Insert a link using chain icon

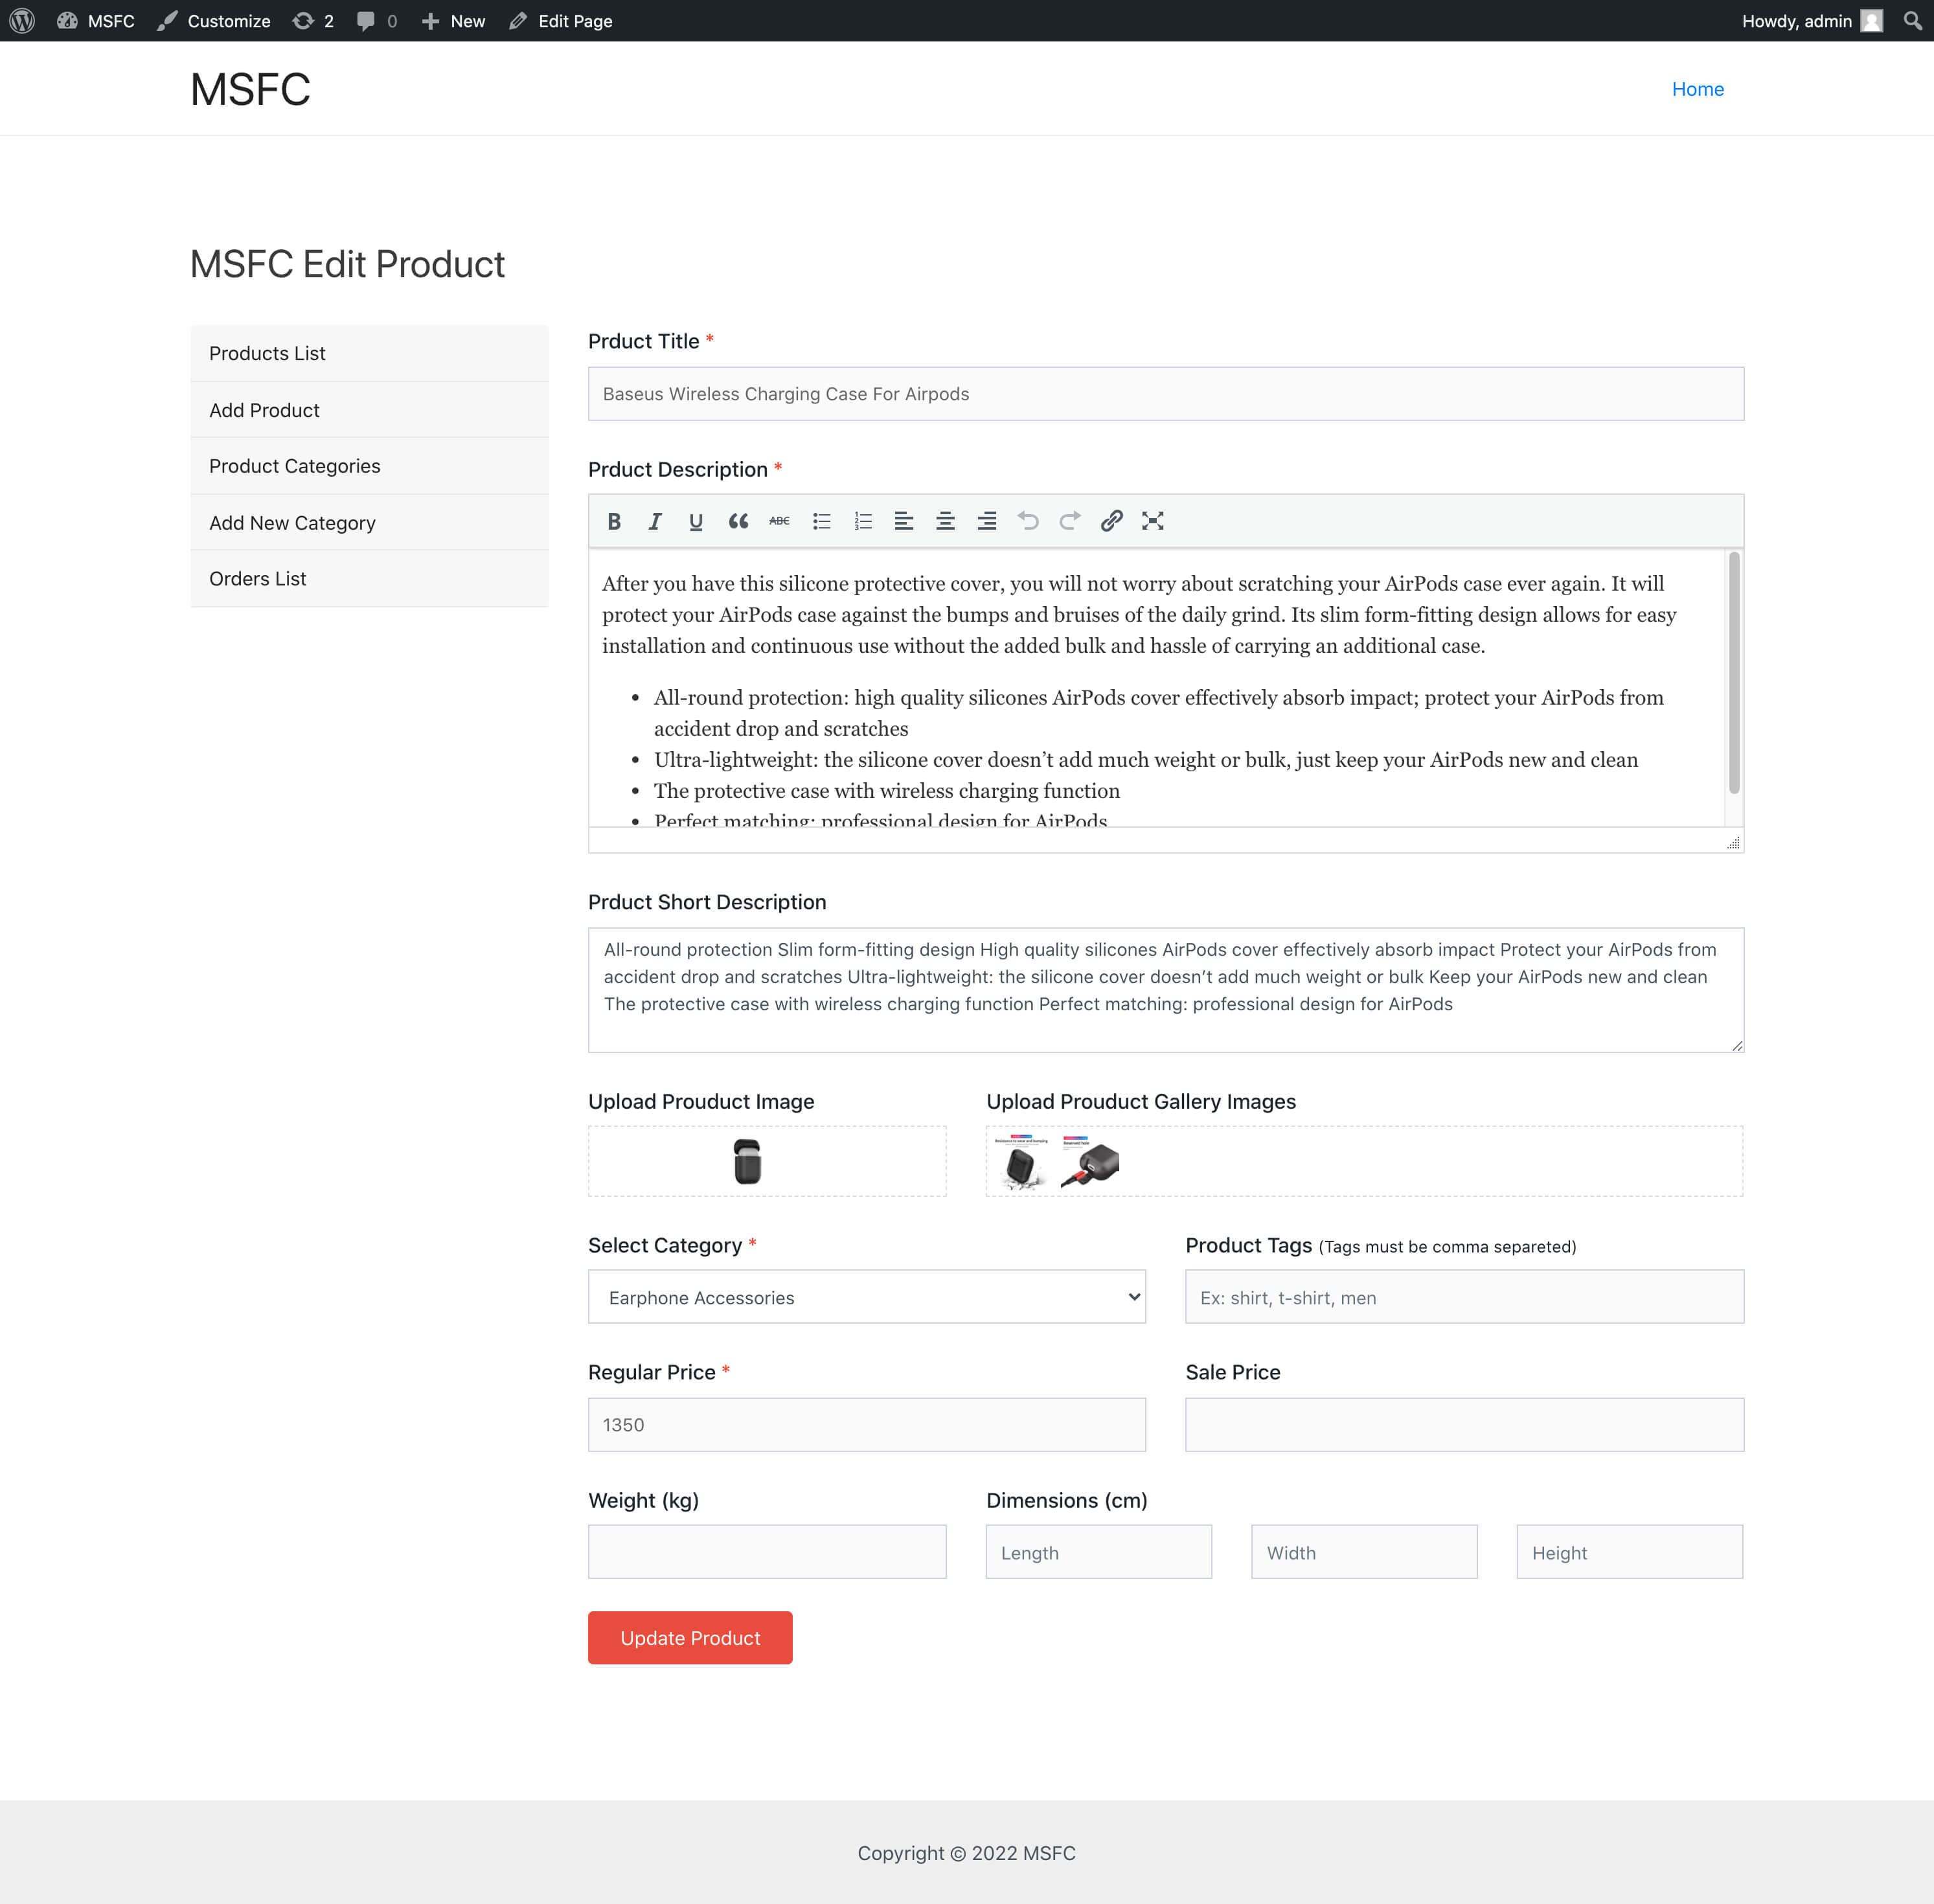pos(1111,521)
